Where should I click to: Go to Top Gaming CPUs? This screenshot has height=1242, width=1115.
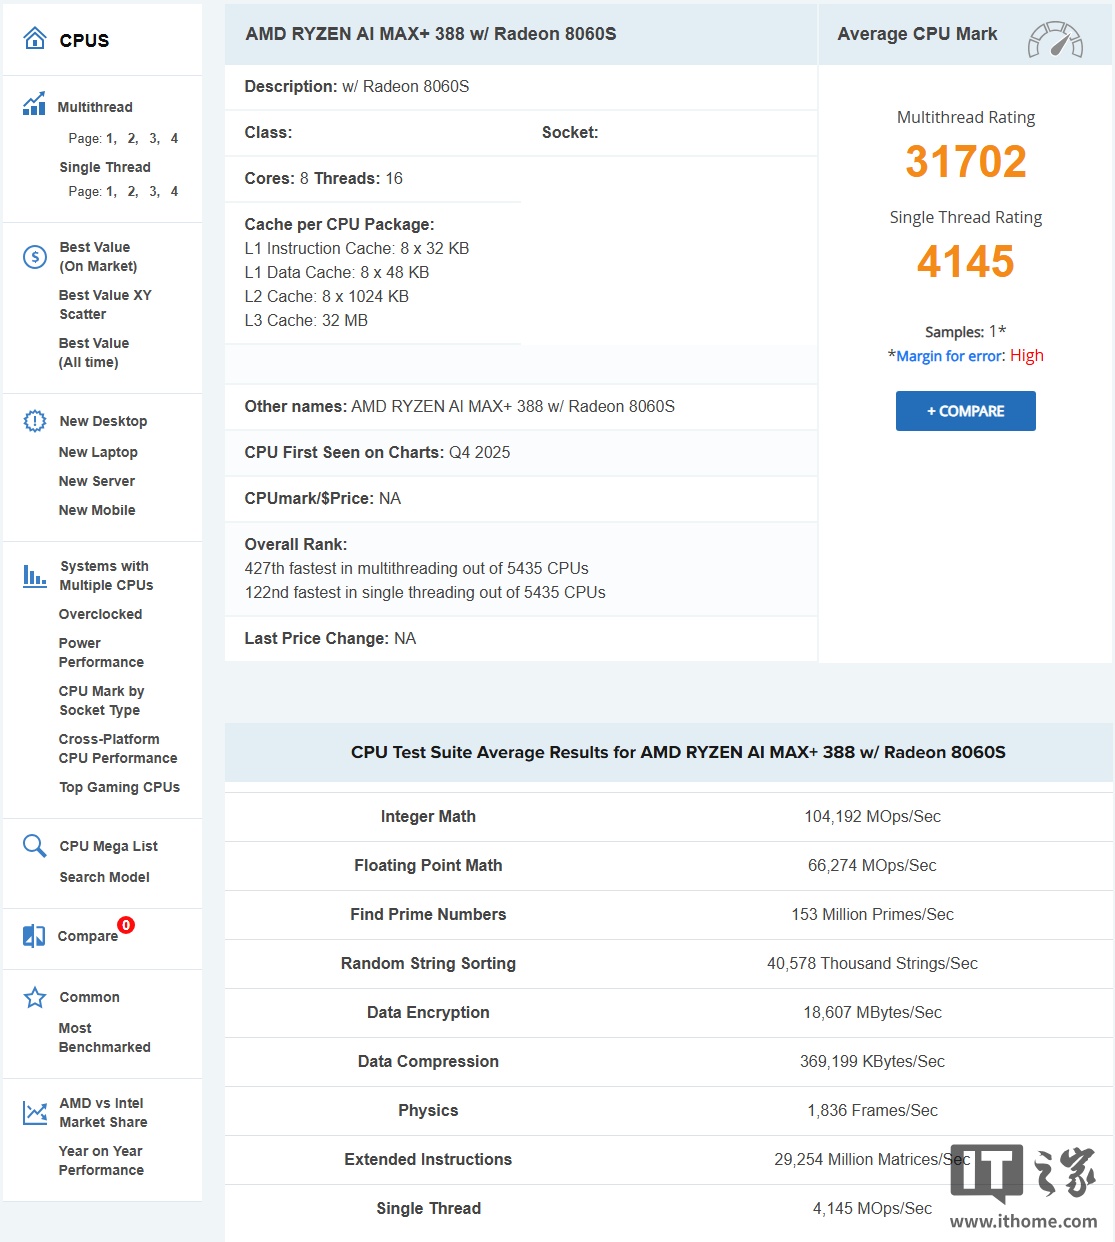point(119,787)
